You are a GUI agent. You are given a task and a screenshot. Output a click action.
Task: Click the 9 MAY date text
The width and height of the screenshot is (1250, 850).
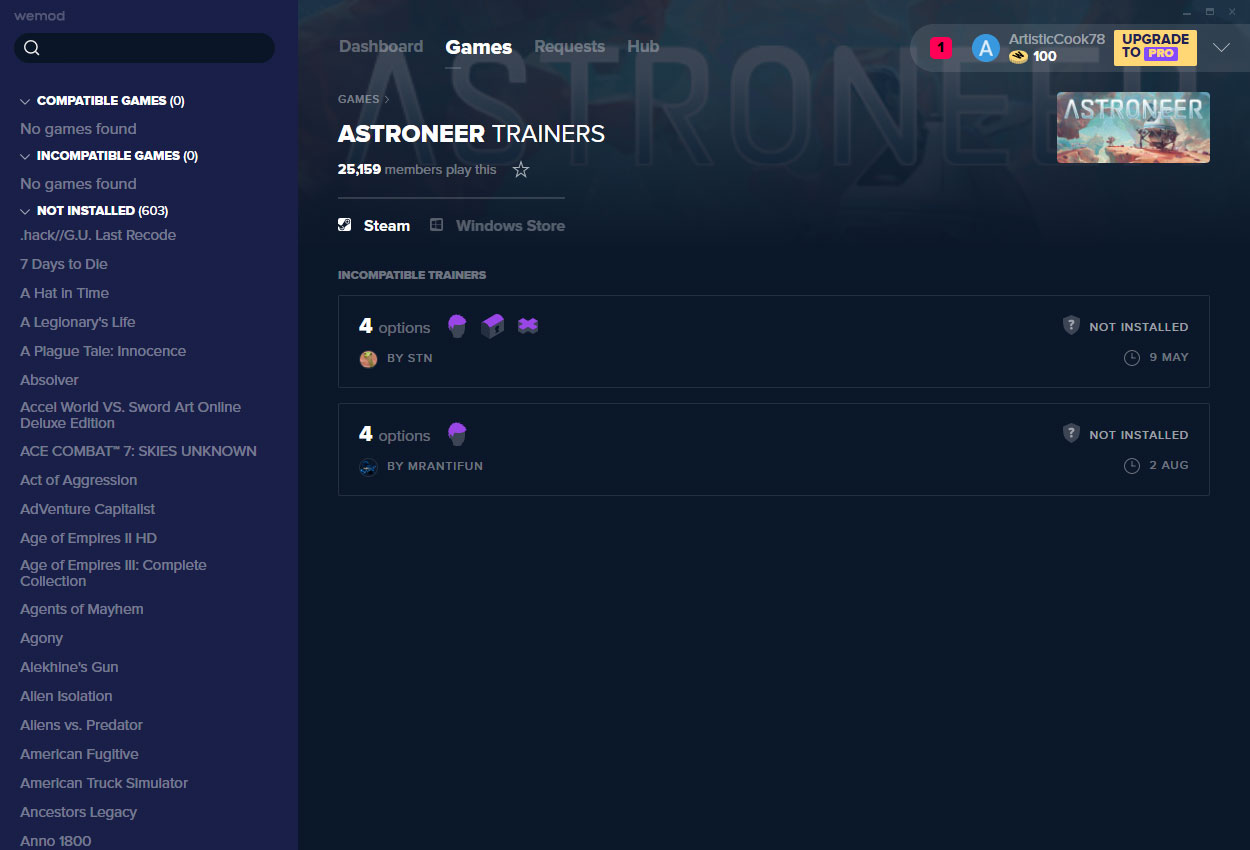(1169, 357)
